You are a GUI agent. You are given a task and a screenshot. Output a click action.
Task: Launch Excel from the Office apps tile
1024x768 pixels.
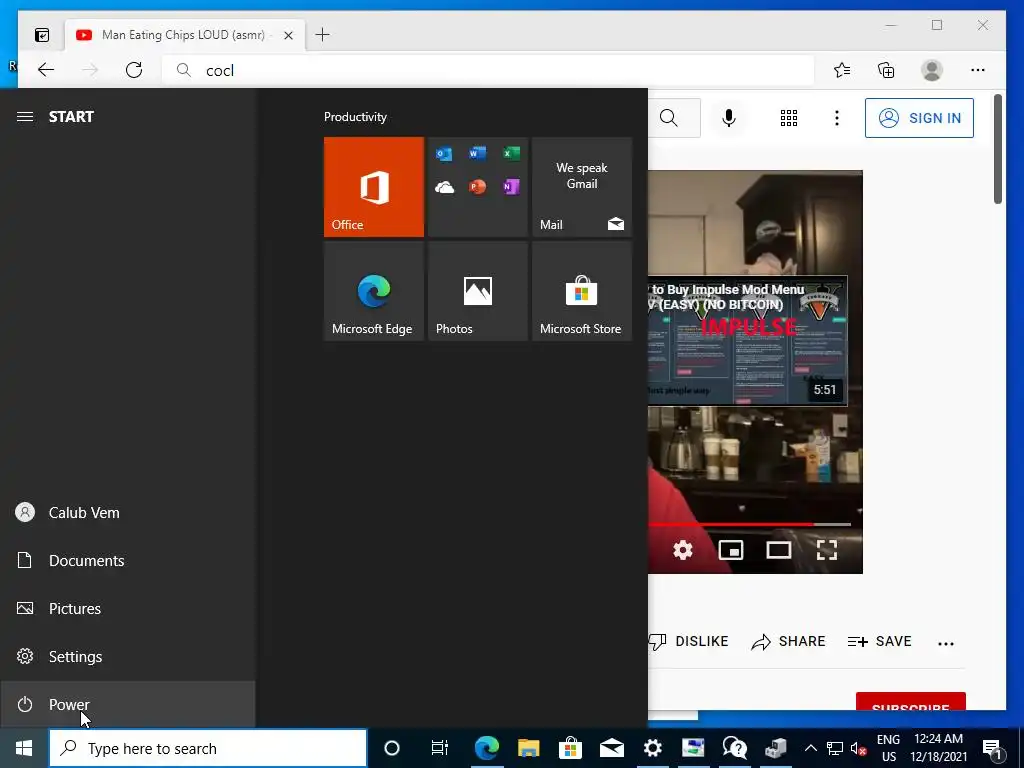pyautogui.click(x=511, y=153)
